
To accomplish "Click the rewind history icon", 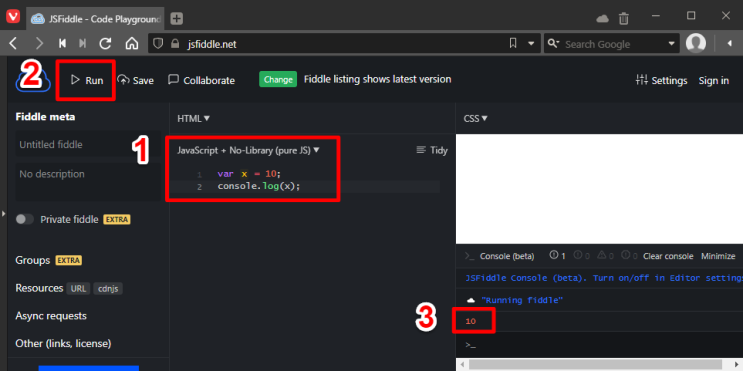I will click(x=62, y=44).
